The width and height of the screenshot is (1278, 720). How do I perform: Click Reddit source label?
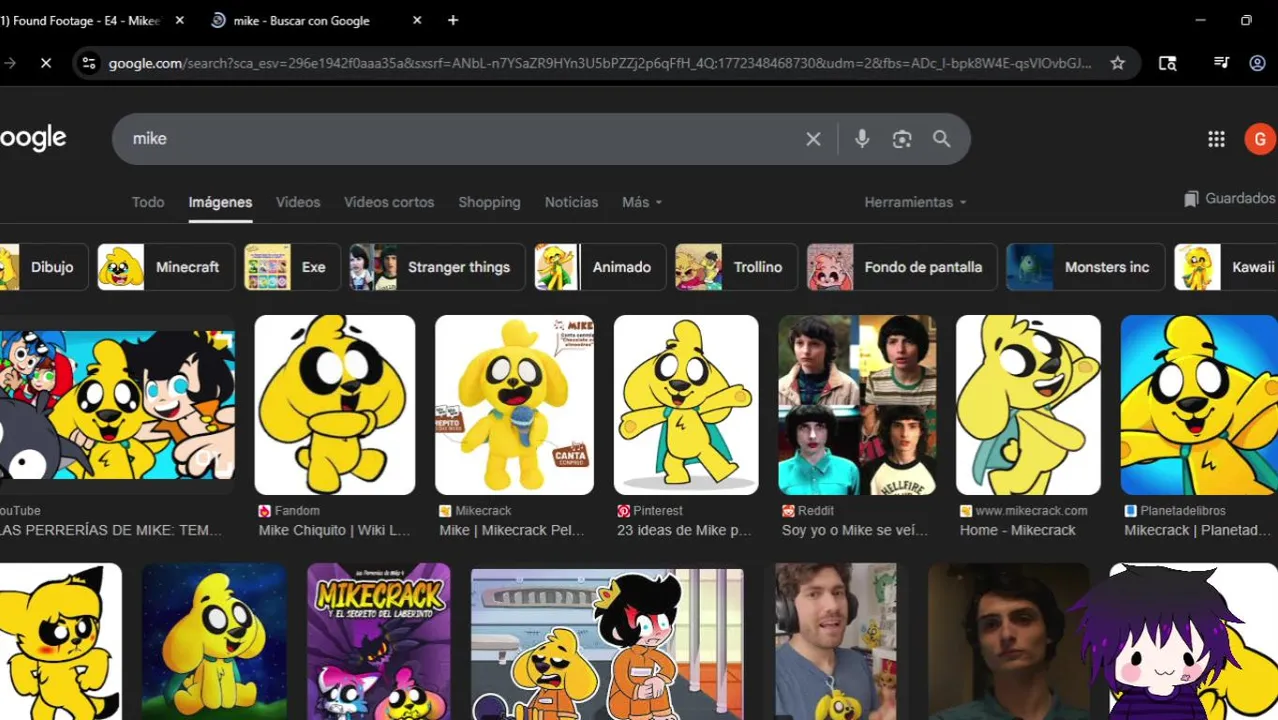click(817, 511)
